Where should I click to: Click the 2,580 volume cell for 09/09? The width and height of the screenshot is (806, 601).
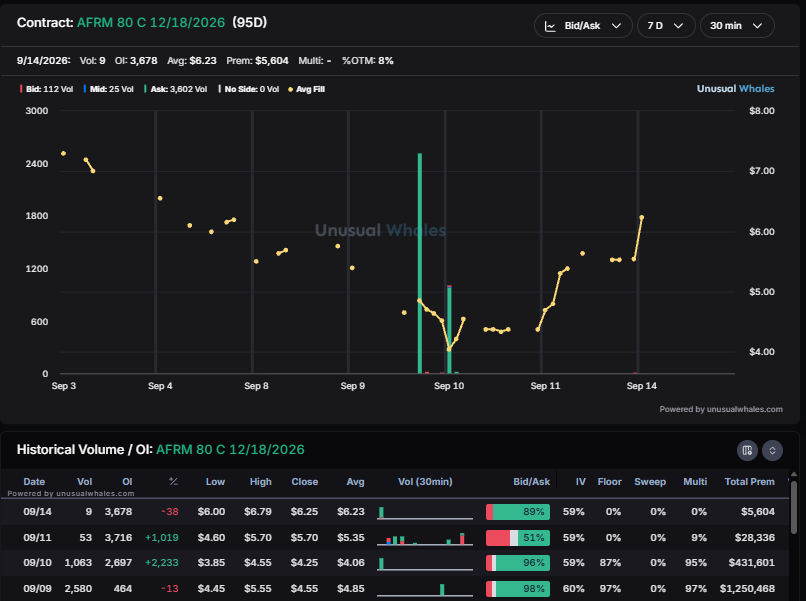(x=78, y=588)
